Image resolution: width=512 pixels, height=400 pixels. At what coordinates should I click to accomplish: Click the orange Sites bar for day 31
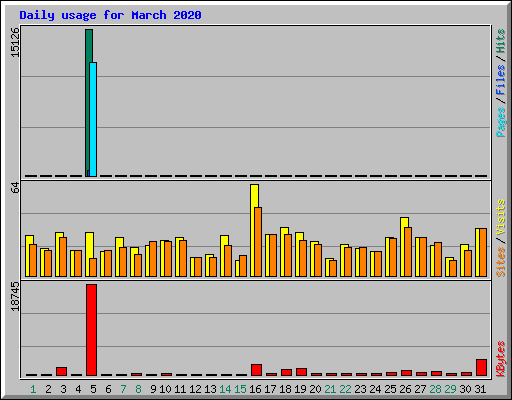coord(483,252)
